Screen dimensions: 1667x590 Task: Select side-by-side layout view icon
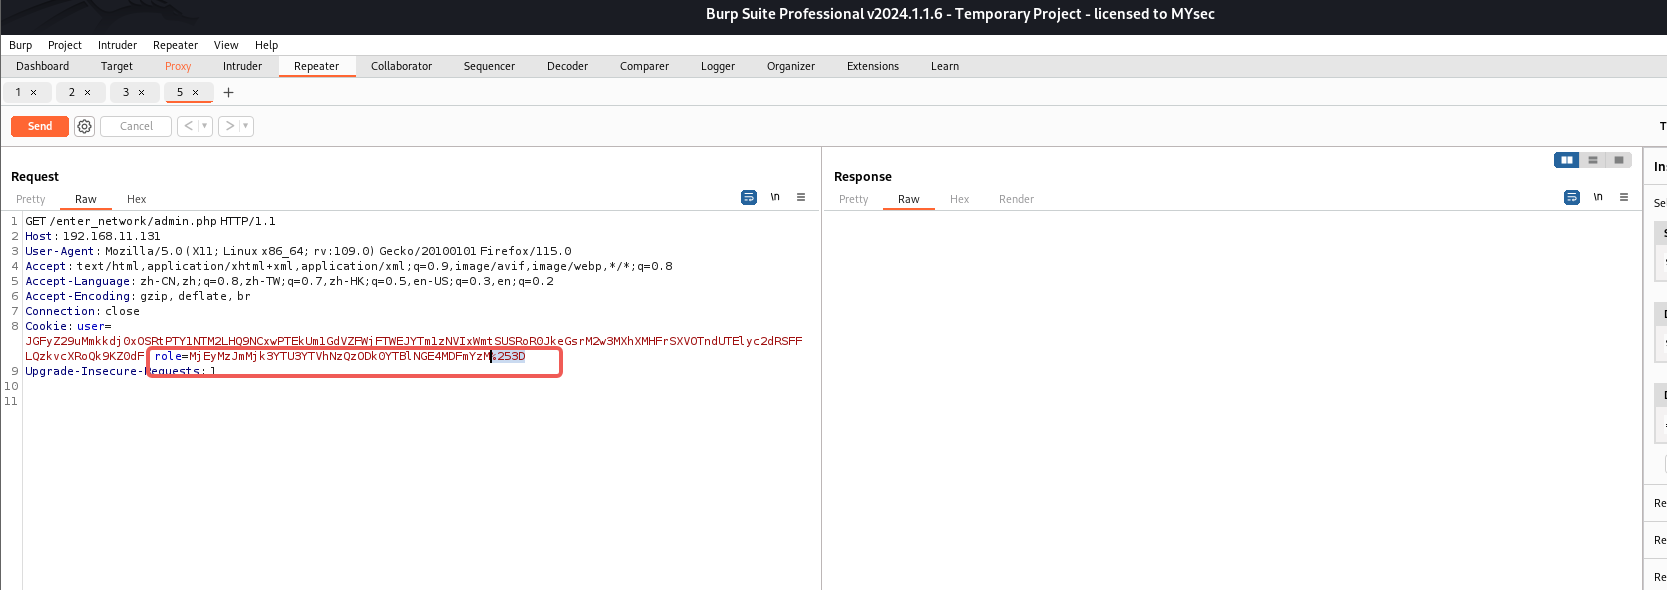click(1567, 160)
